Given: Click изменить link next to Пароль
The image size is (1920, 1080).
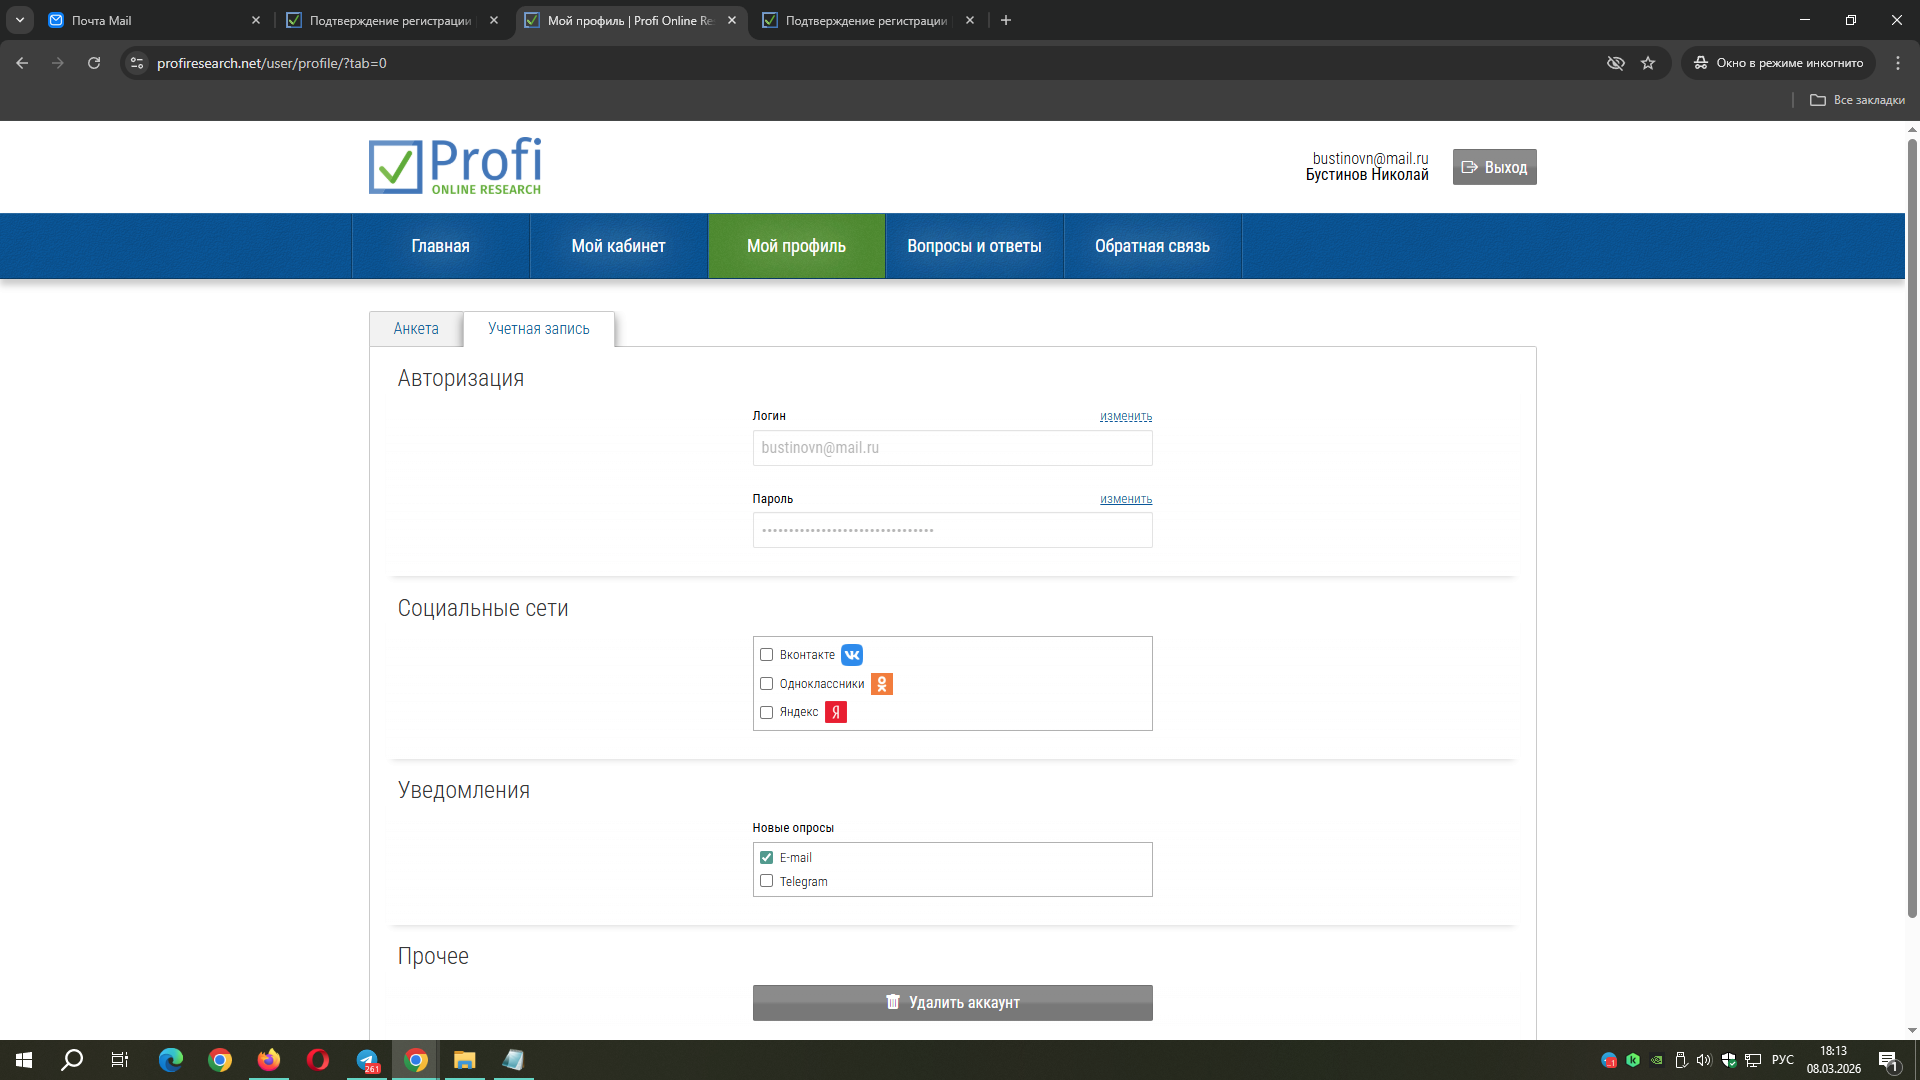Looking at the screenshot, I should [1126, 499].
